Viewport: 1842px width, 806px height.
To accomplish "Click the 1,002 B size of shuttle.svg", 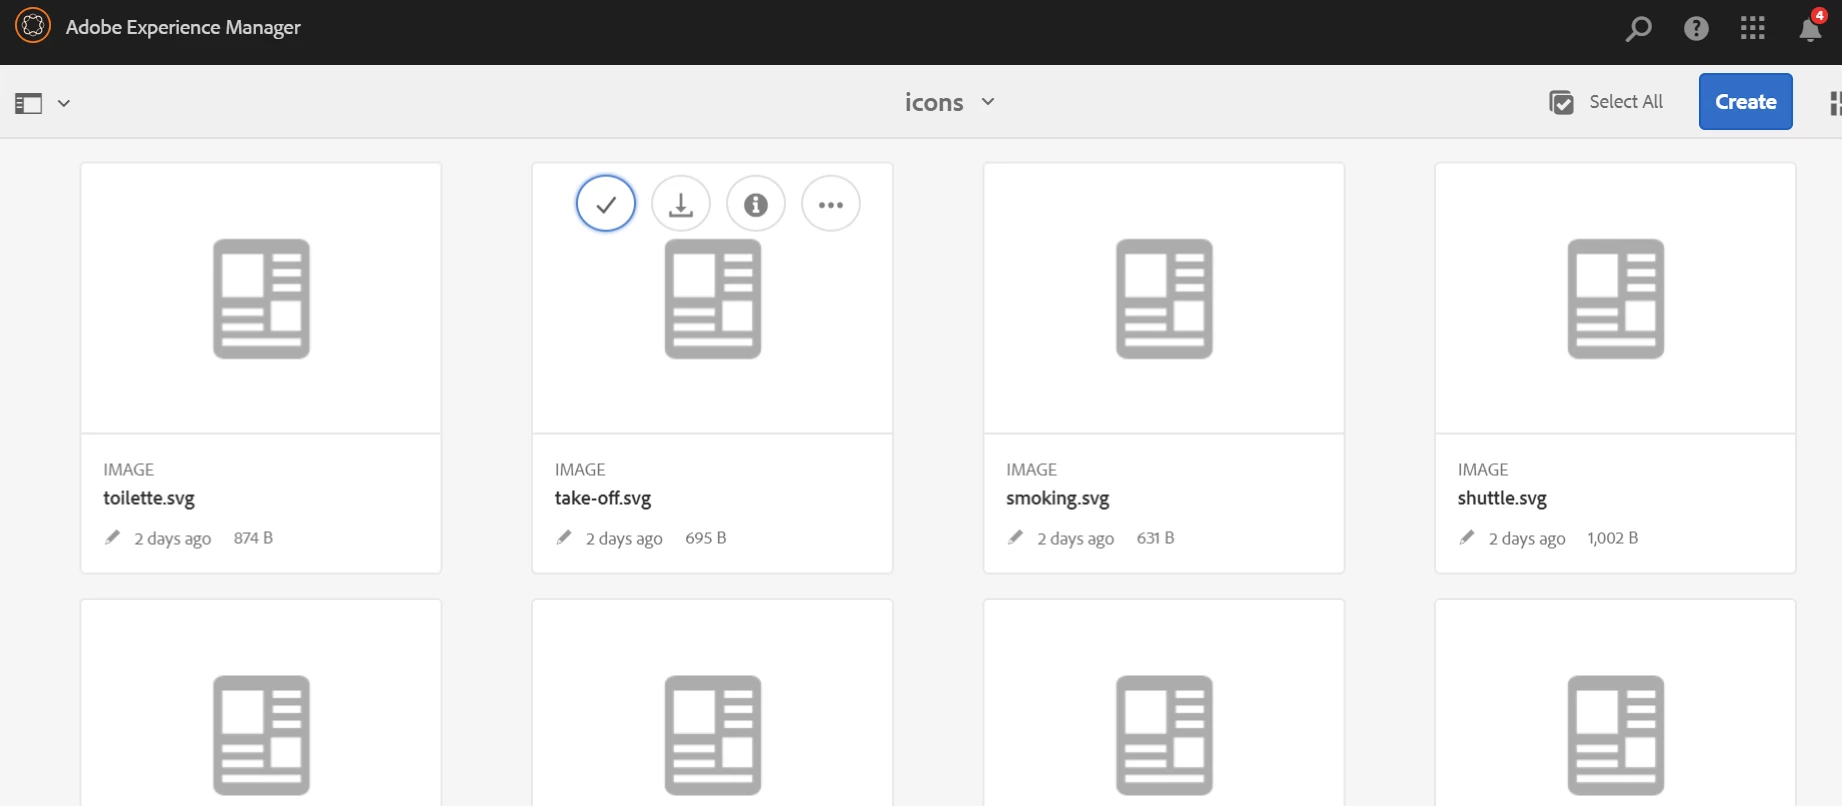I will (1612, 538).
